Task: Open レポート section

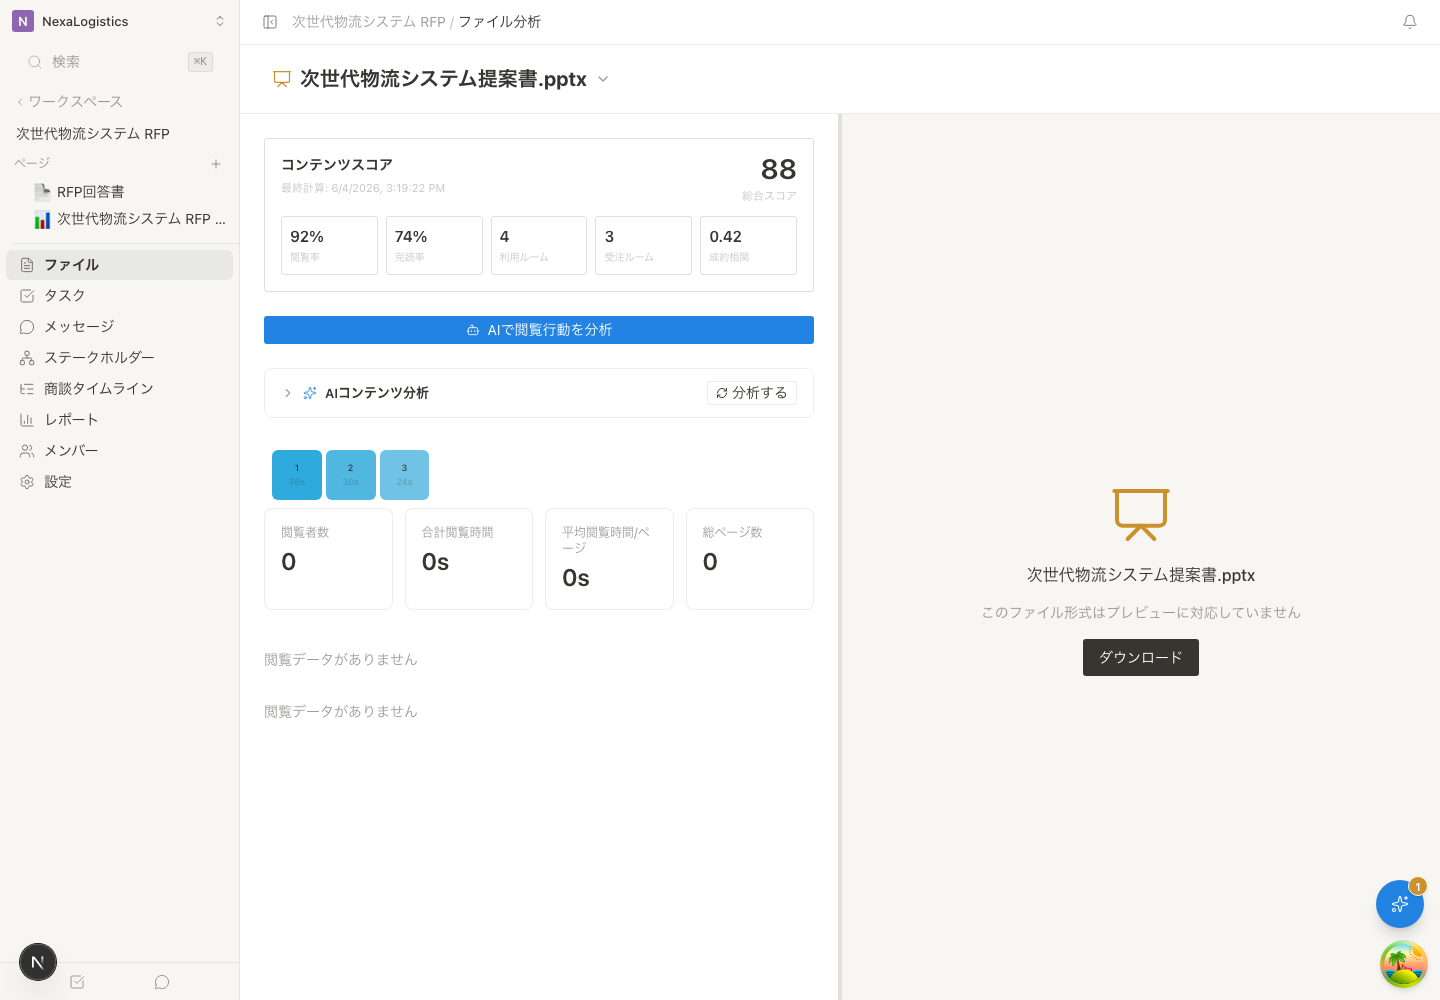Action: 119,420
